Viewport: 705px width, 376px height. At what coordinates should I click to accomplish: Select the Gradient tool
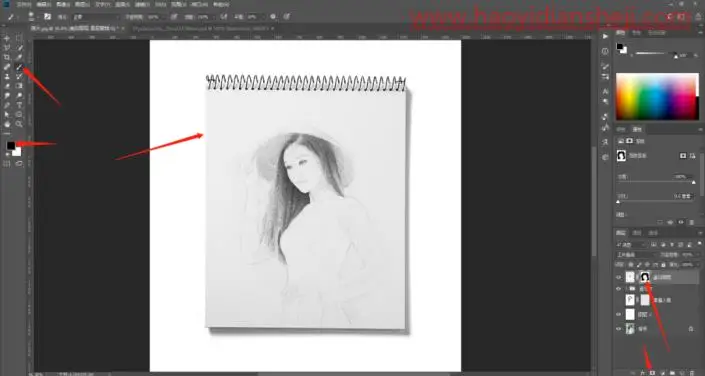click(x=19, y=85)
